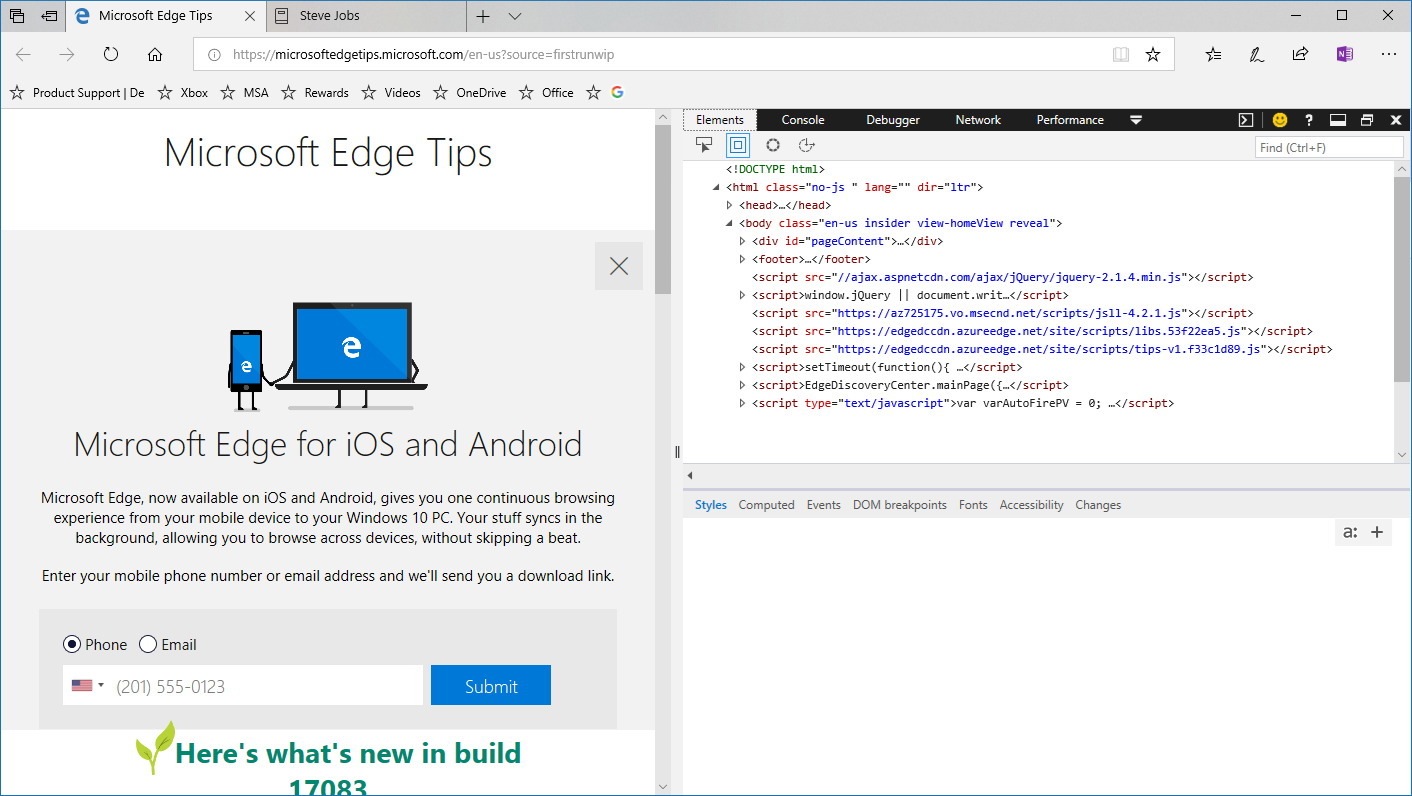1412x796 pixels.
Task: Reload the page with refresh icon
Action: [111, 54]
